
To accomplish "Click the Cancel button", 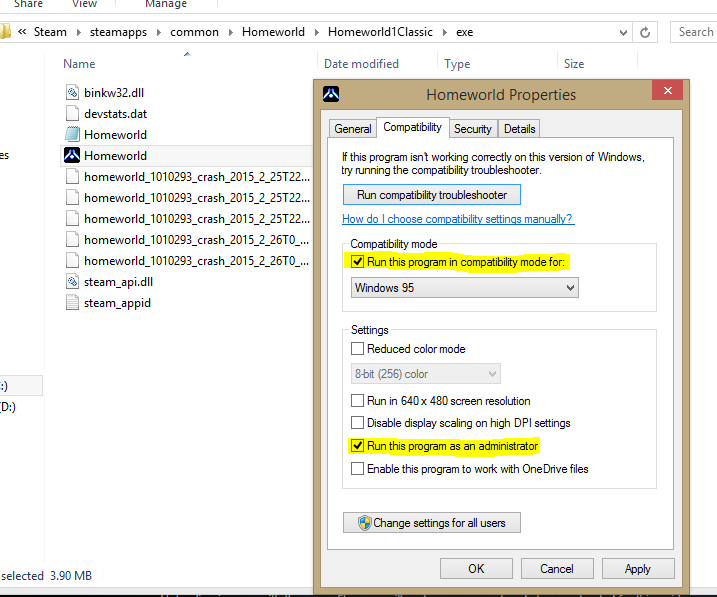I will coord(557,569).
